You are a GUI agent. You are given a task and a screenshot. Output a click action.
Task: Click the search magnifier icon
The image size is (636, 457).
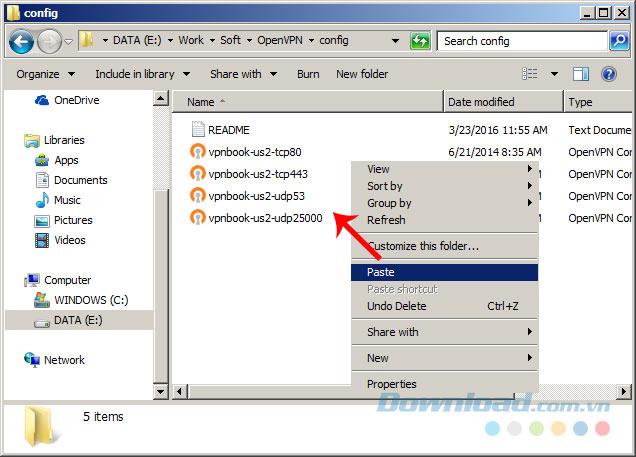point(619,41)
